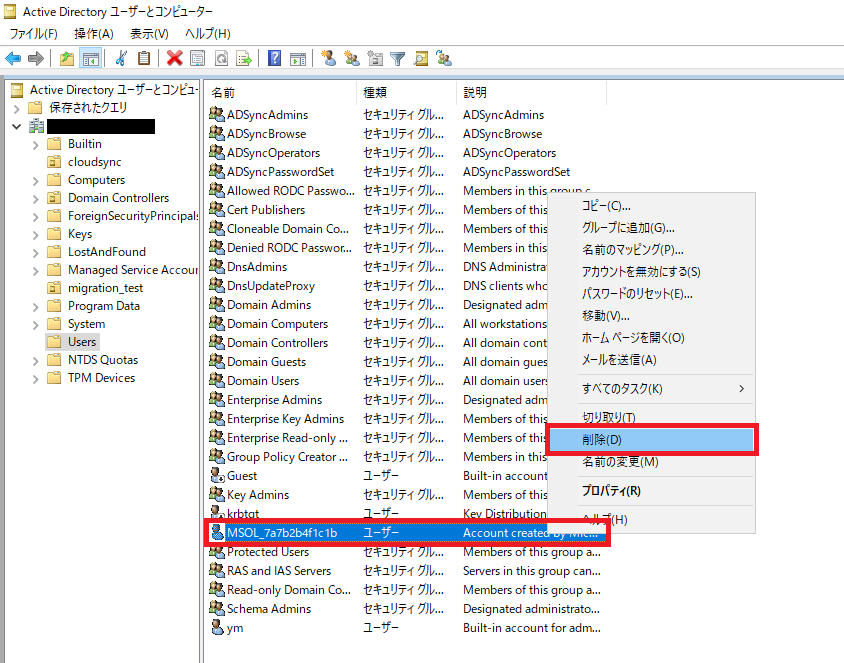844x663 pixels.
Task: Sort by the 説明 column header
Action: click(532, 93)
